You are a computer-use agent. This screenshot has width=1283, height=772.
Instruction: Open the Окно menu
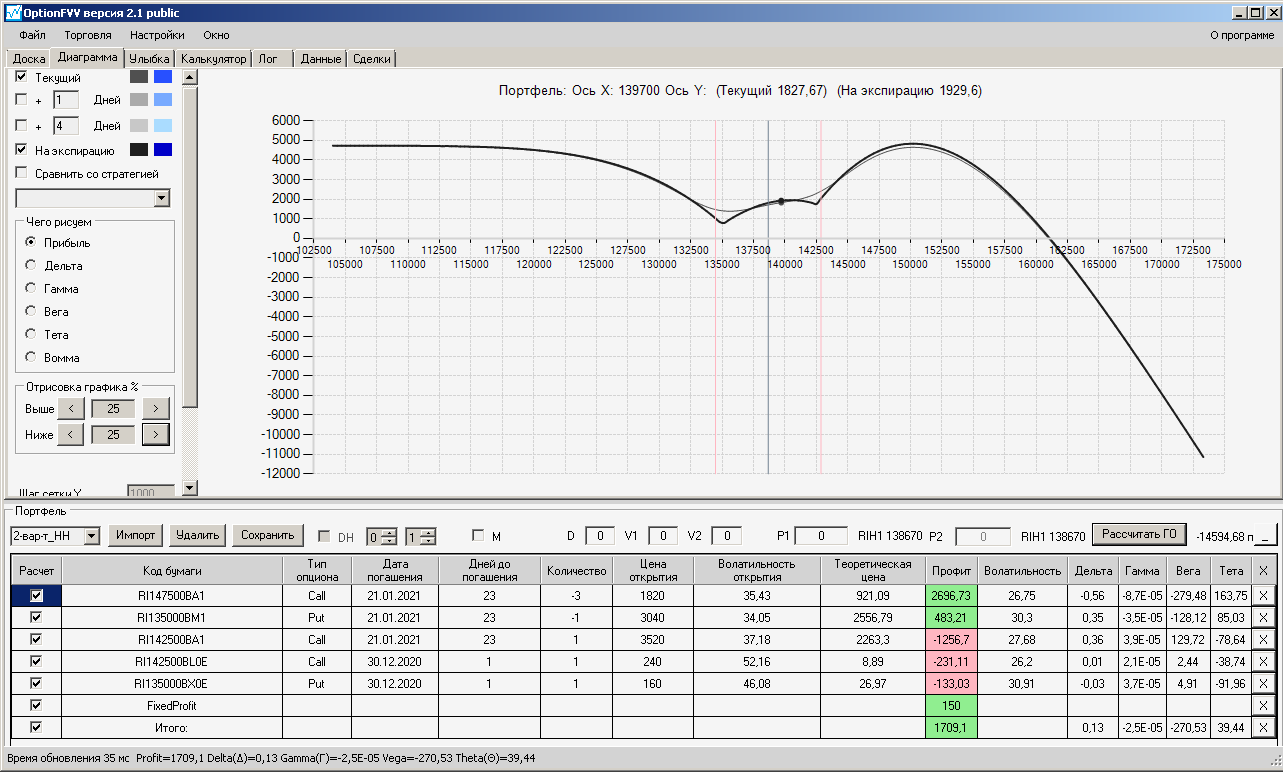coord(216,35)
